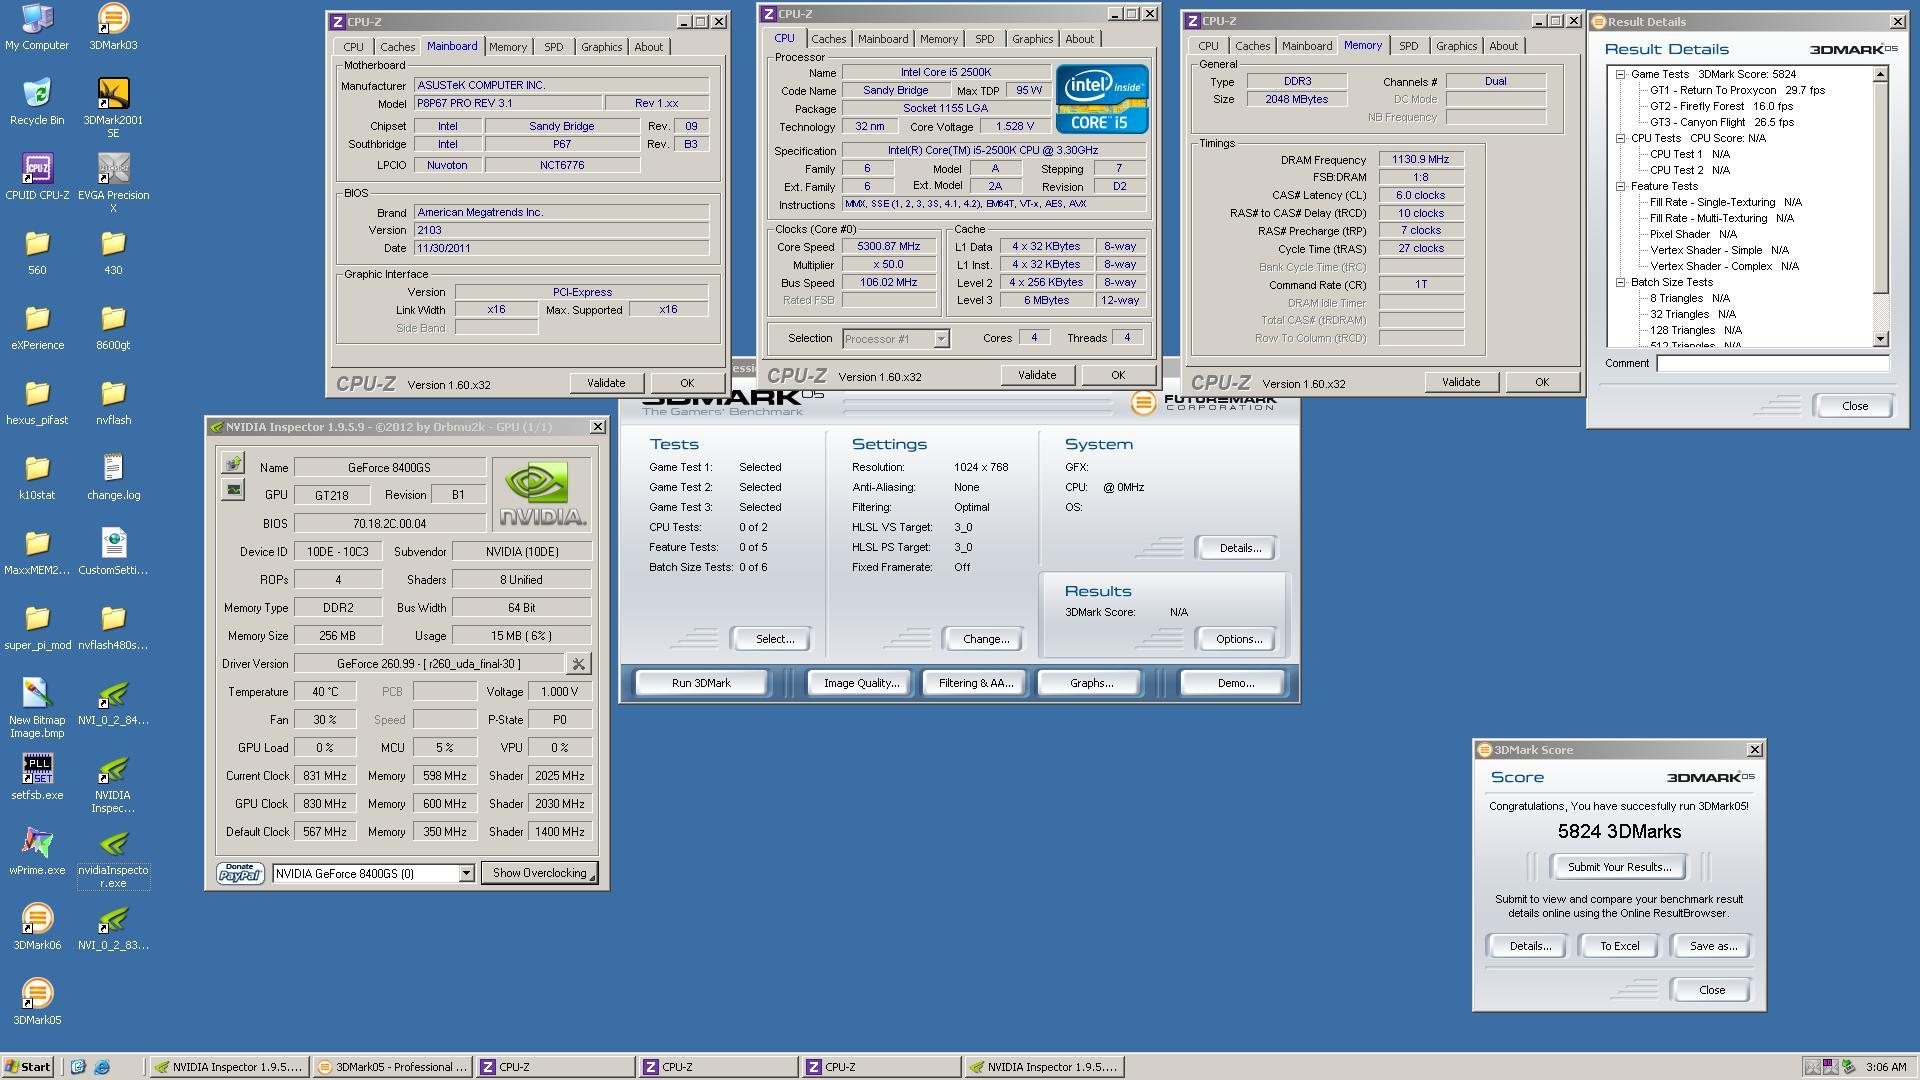1920x1080 pixels.
Task: Click Validate in the CPU-Z CPU window
Action: point(1036,375)
